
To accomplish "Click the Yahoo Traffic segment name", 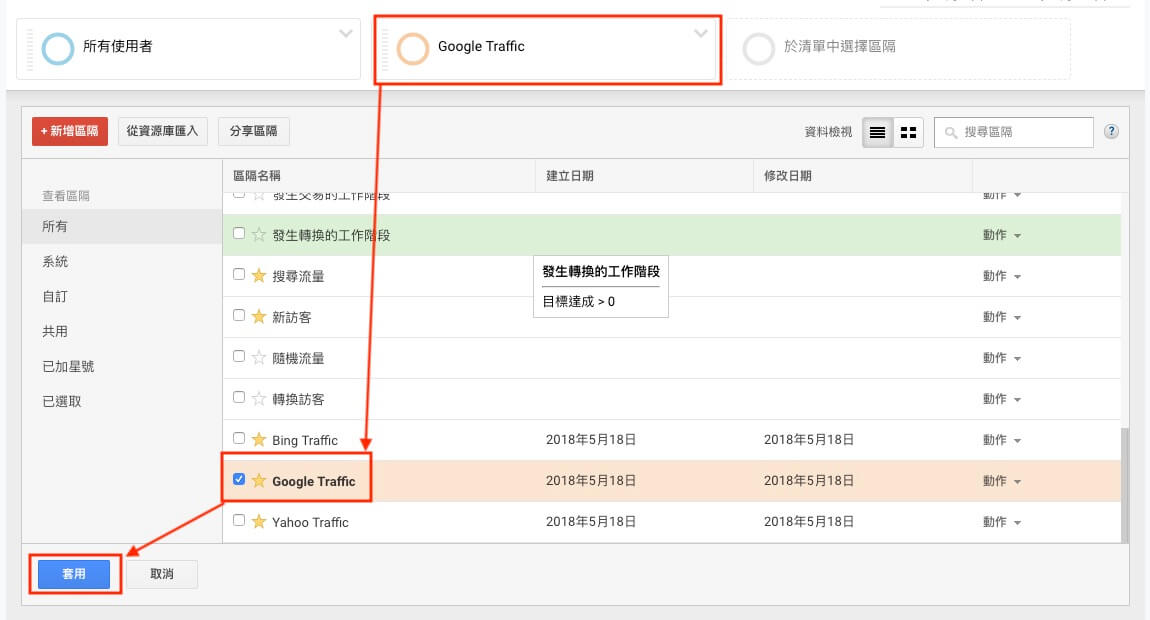I will pos(310,522).
